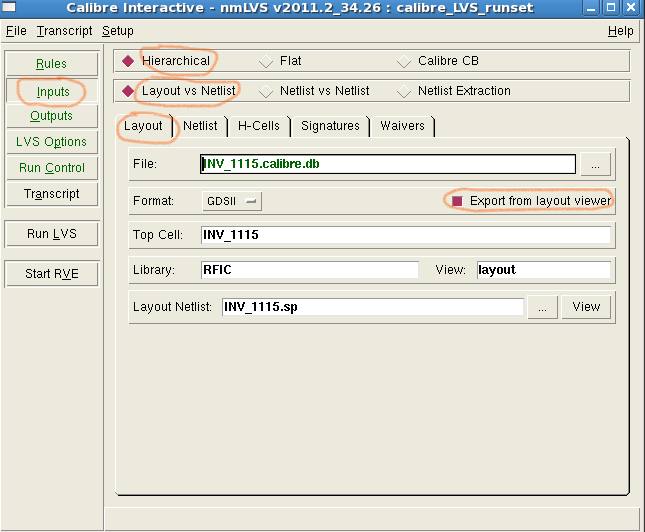The height and width of the screenshot is (532, 645).
Task: Choose Netlist Extraction mode
Action: pyautogui.click(x=404, y=91)
